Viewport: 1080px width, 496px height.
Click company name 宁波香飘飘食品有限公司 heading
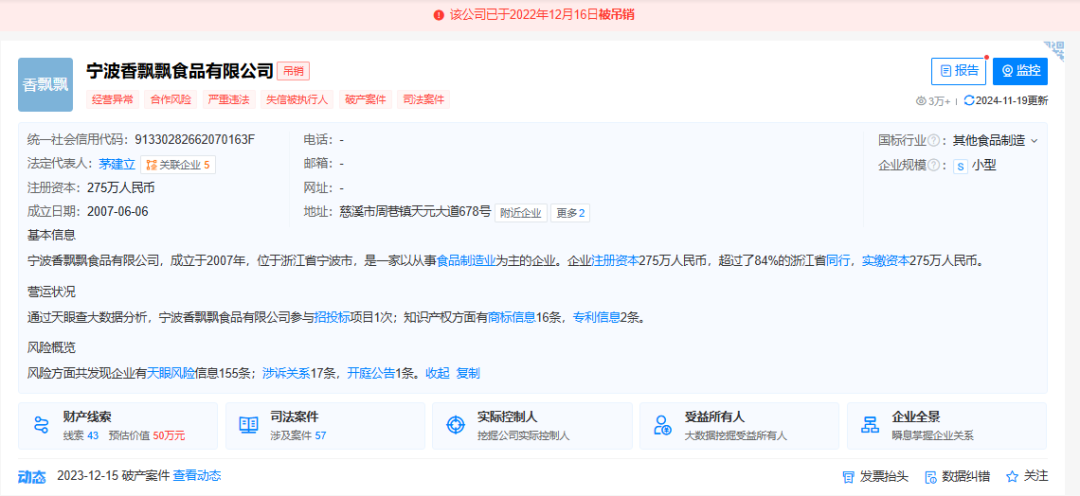(x=180, y=70)
